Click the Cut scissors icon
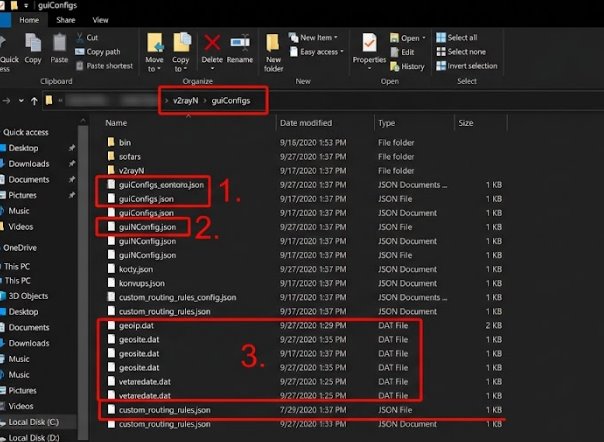604x442 pixels. [x=80, y=37]
